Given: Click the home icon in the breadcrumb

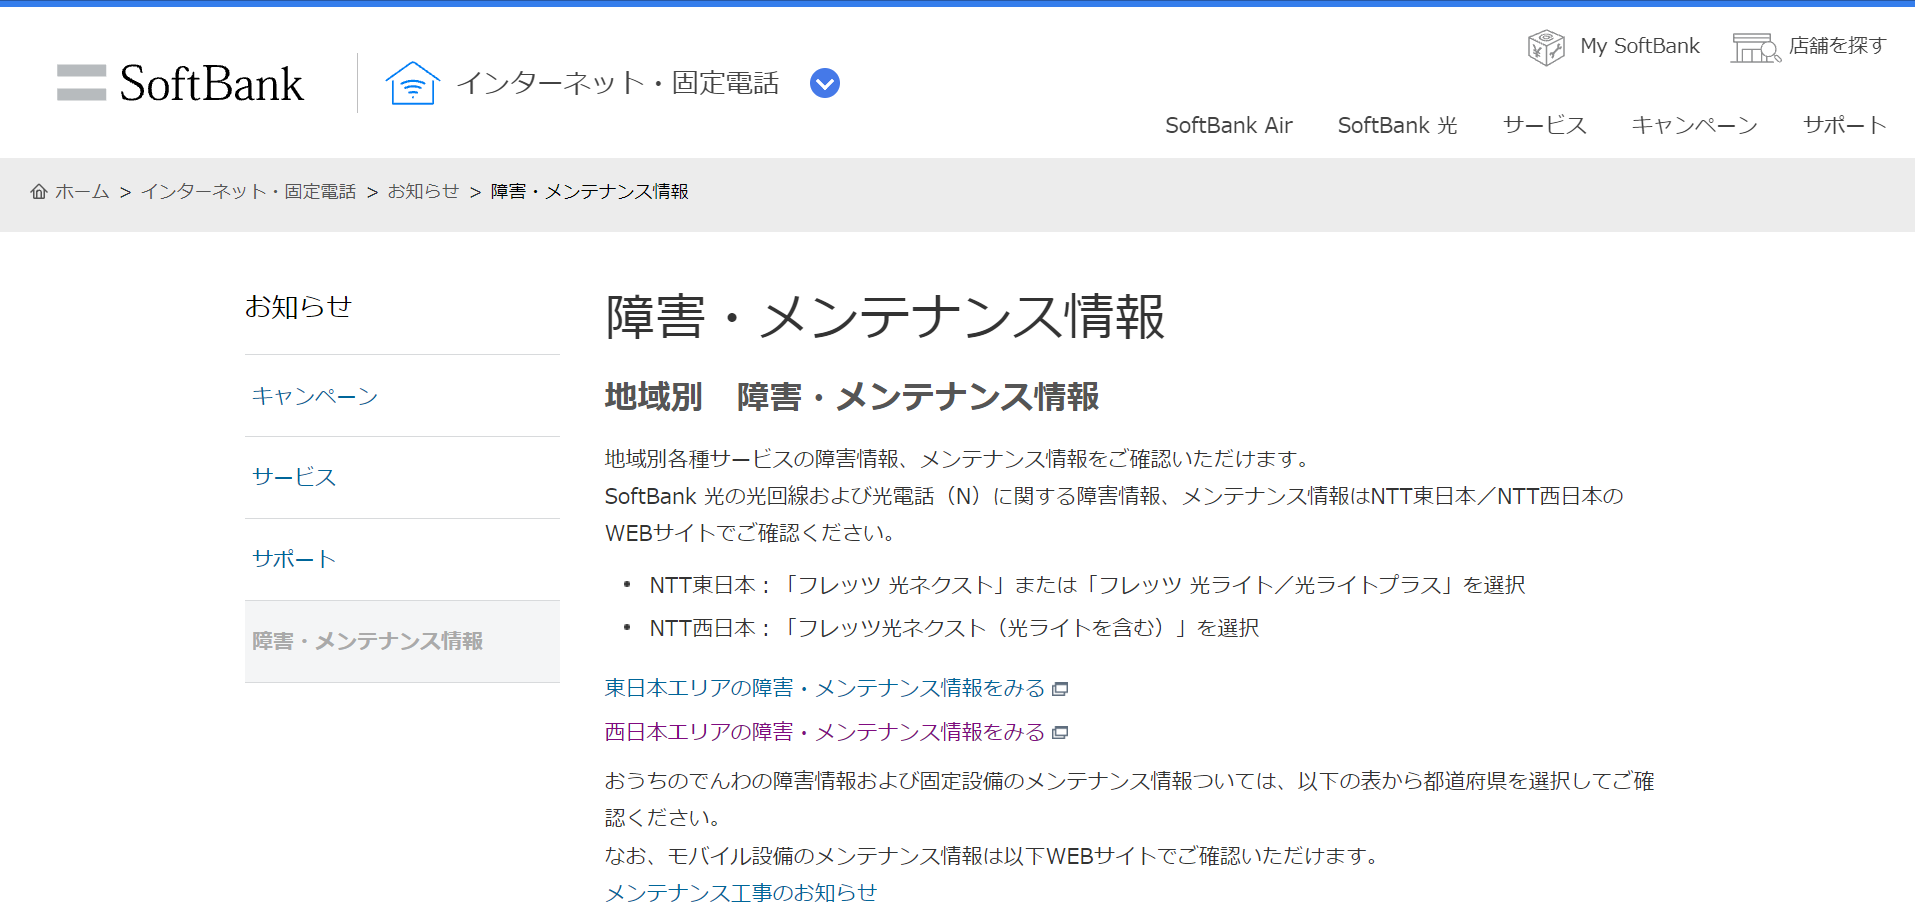Looking at the screenshot, I should 39,191.
